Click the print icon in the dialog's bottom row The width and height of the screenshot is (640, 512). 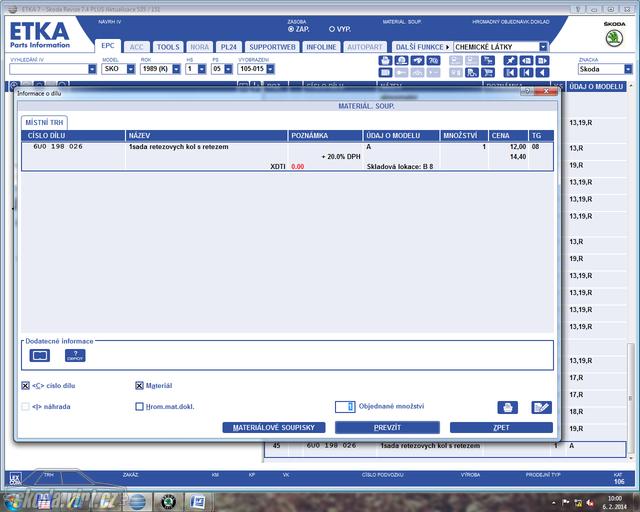507,407
